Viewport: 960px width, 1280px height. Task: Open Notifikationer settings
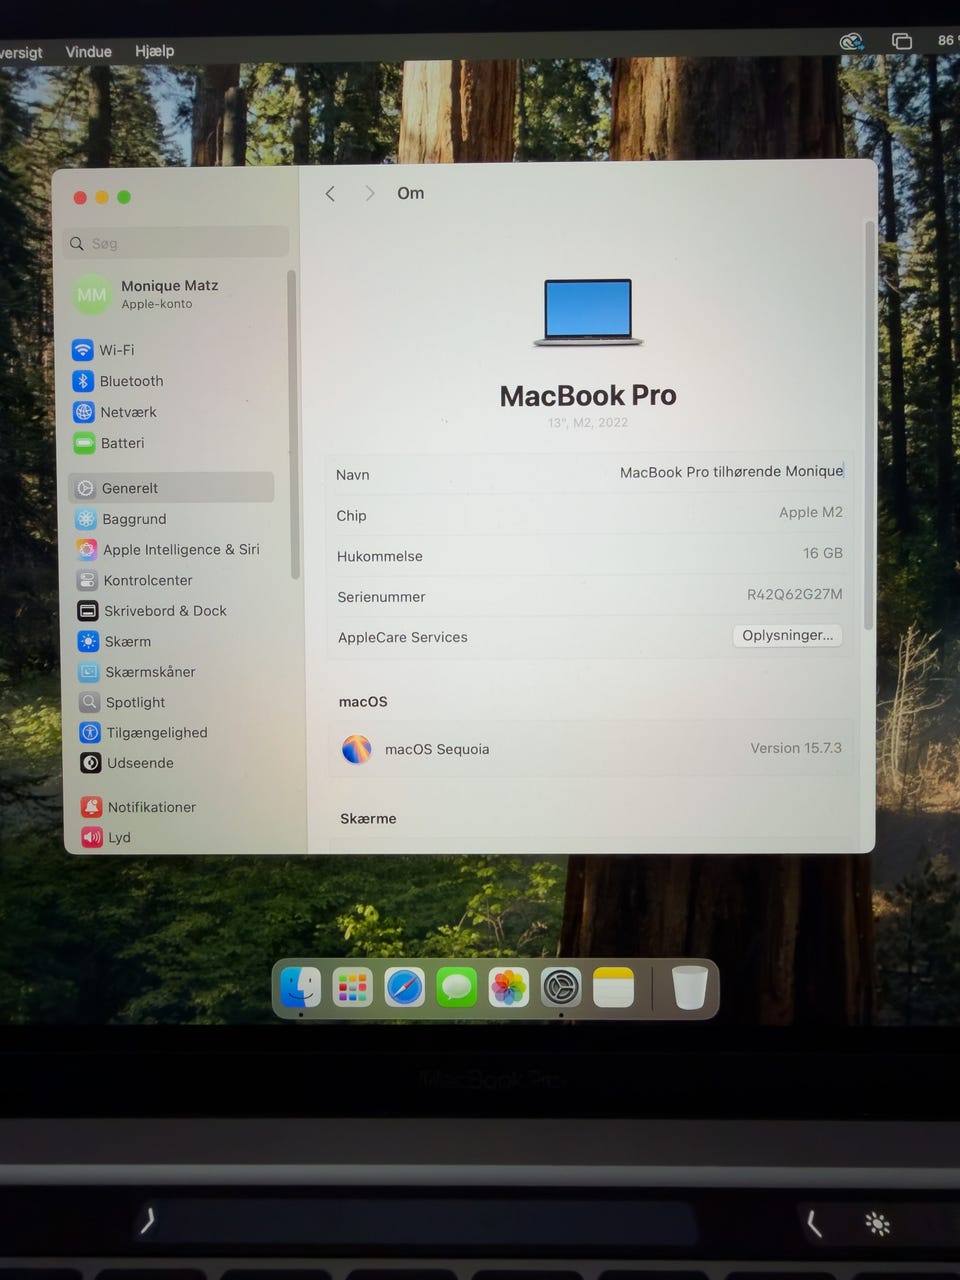(x=139, y=807)
